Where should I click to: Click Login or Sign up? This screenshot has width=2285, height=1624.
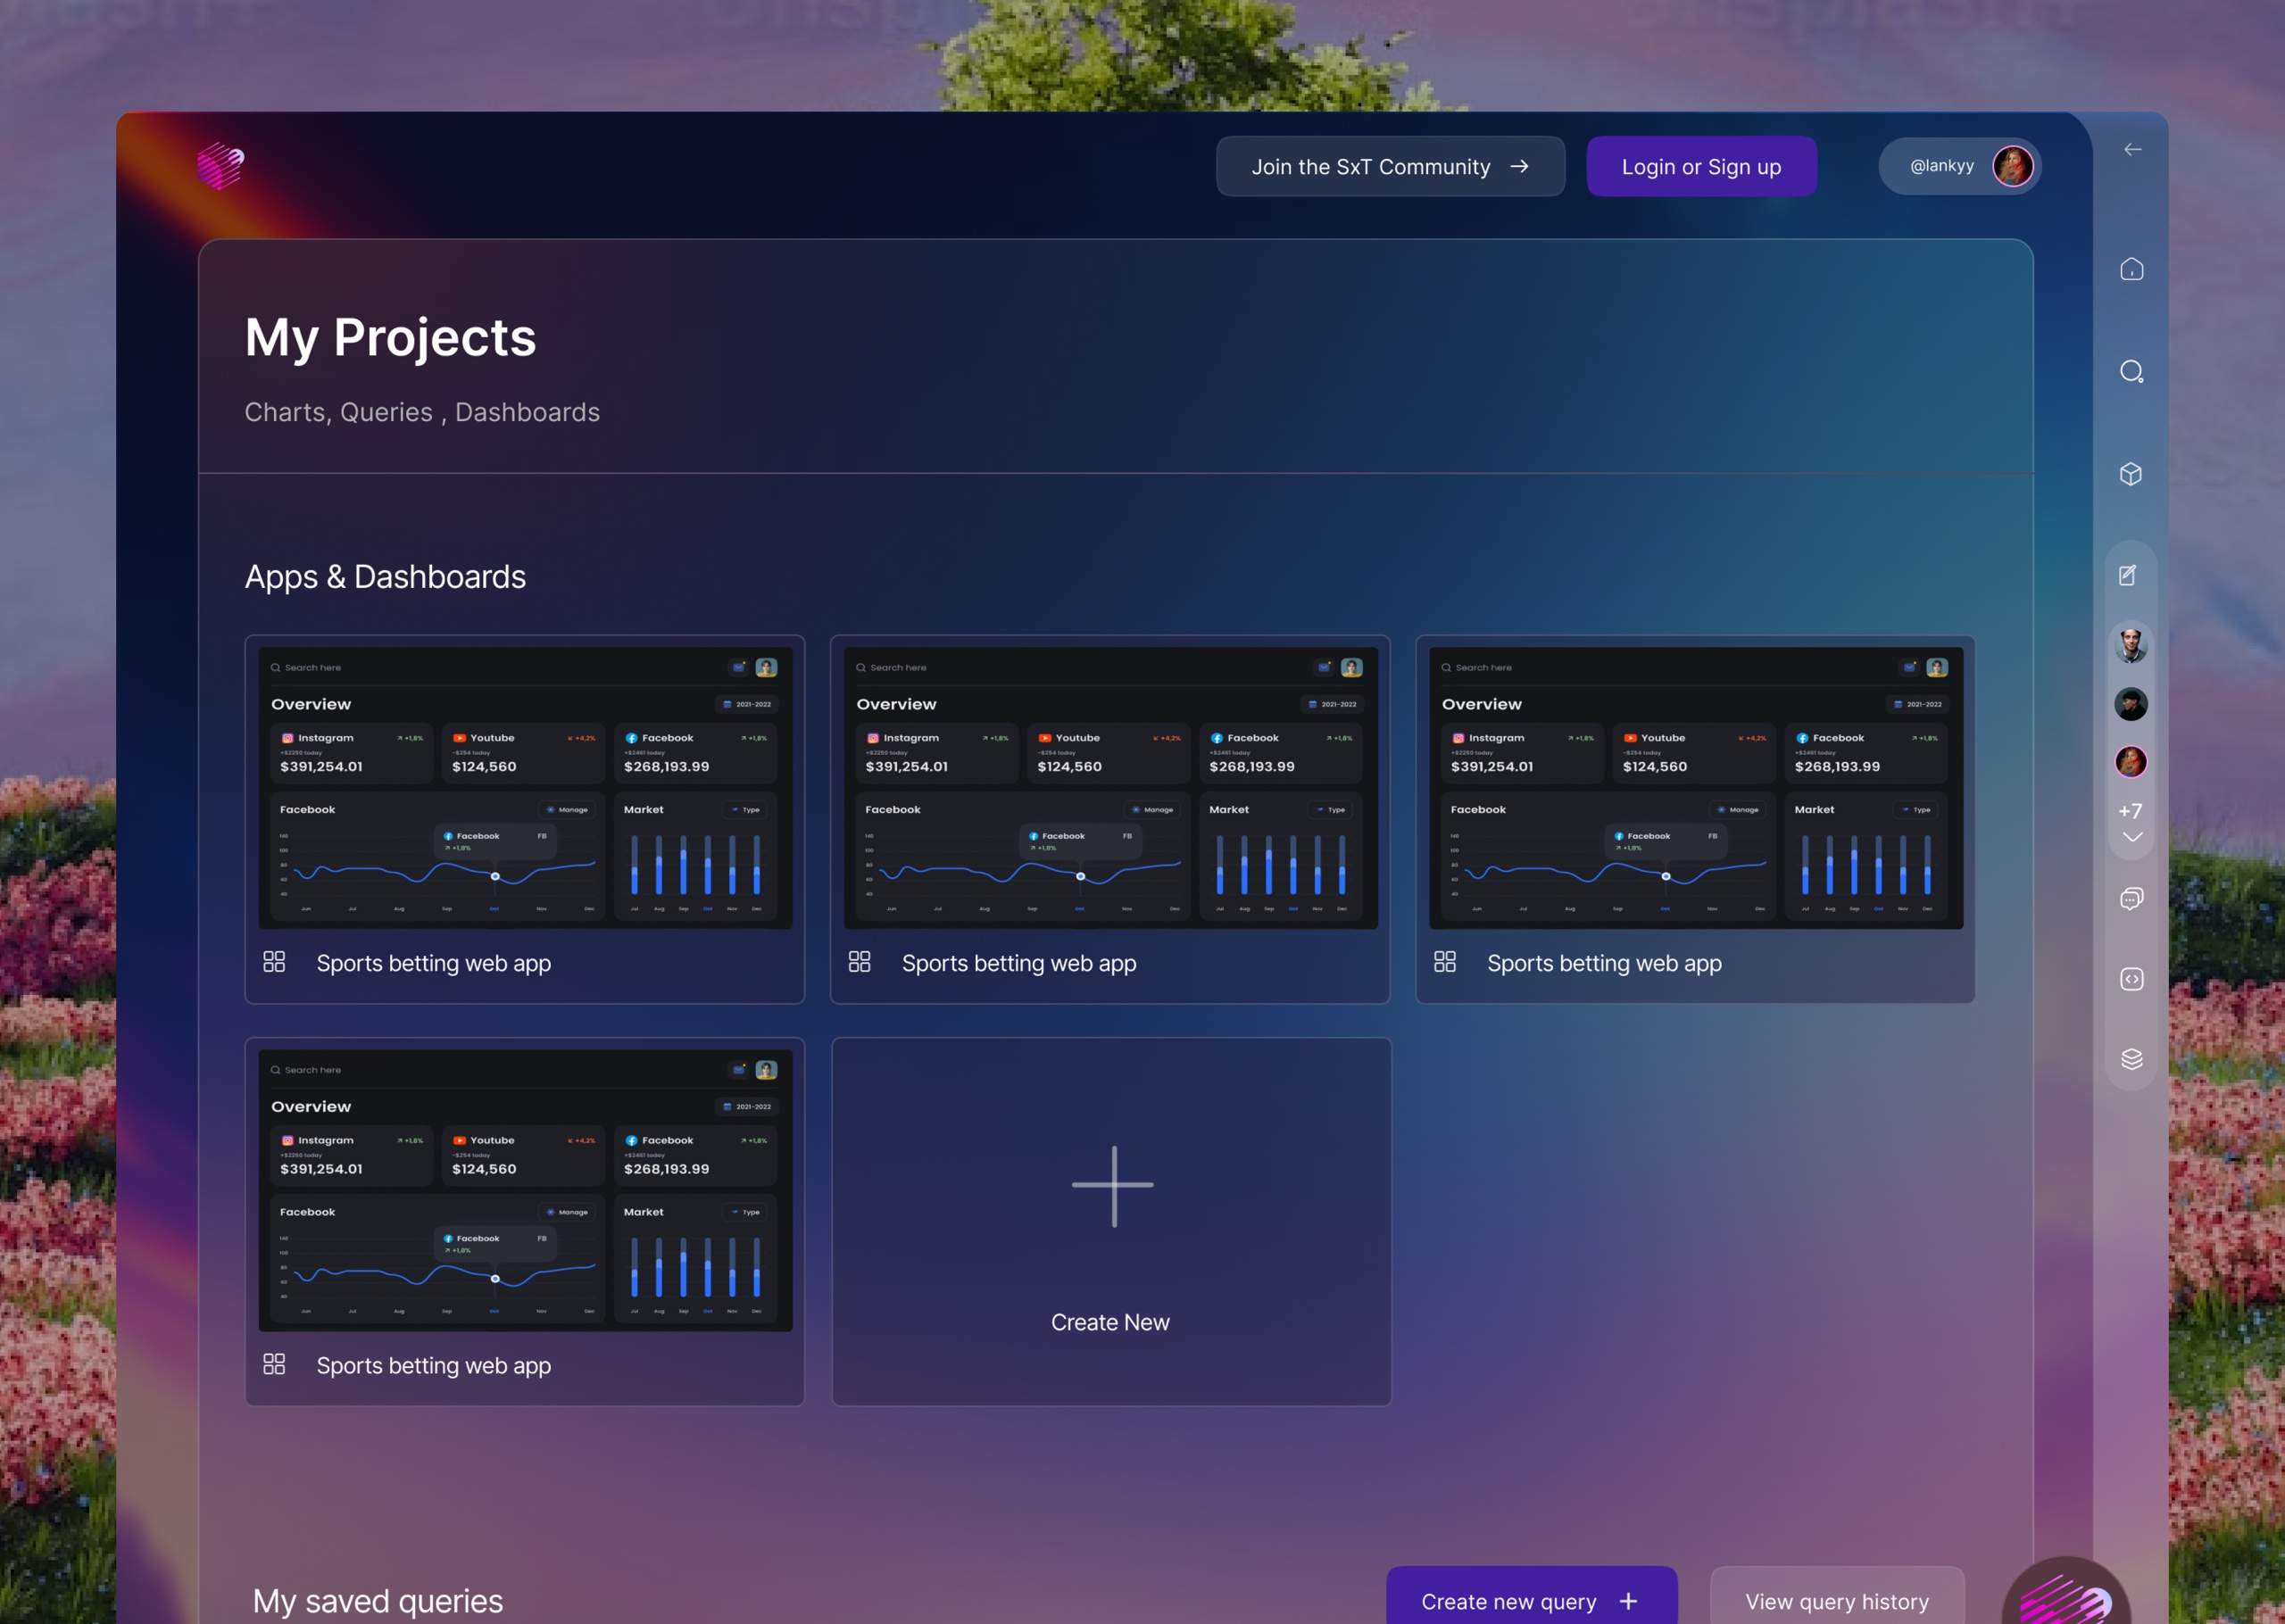point(1701,166)
